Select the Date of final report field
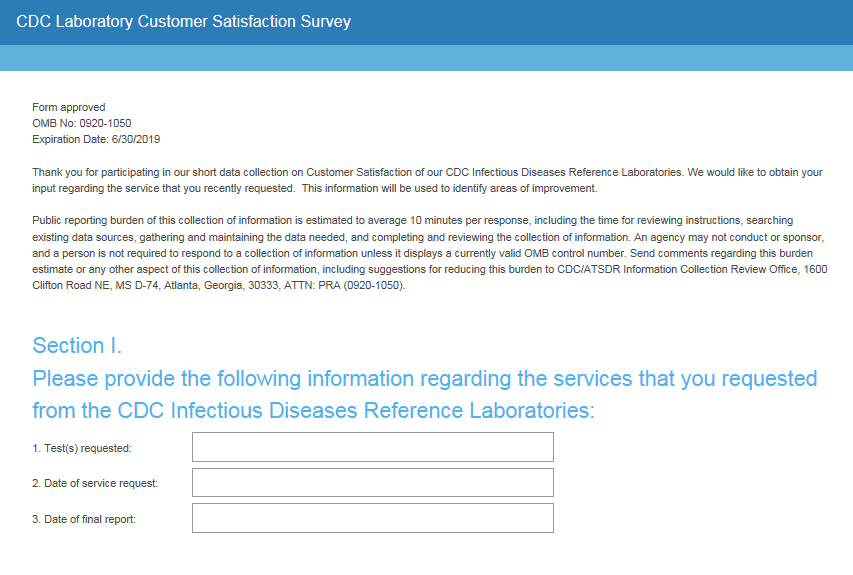Viewport: 853px width, 575px height. coord(373,518)
